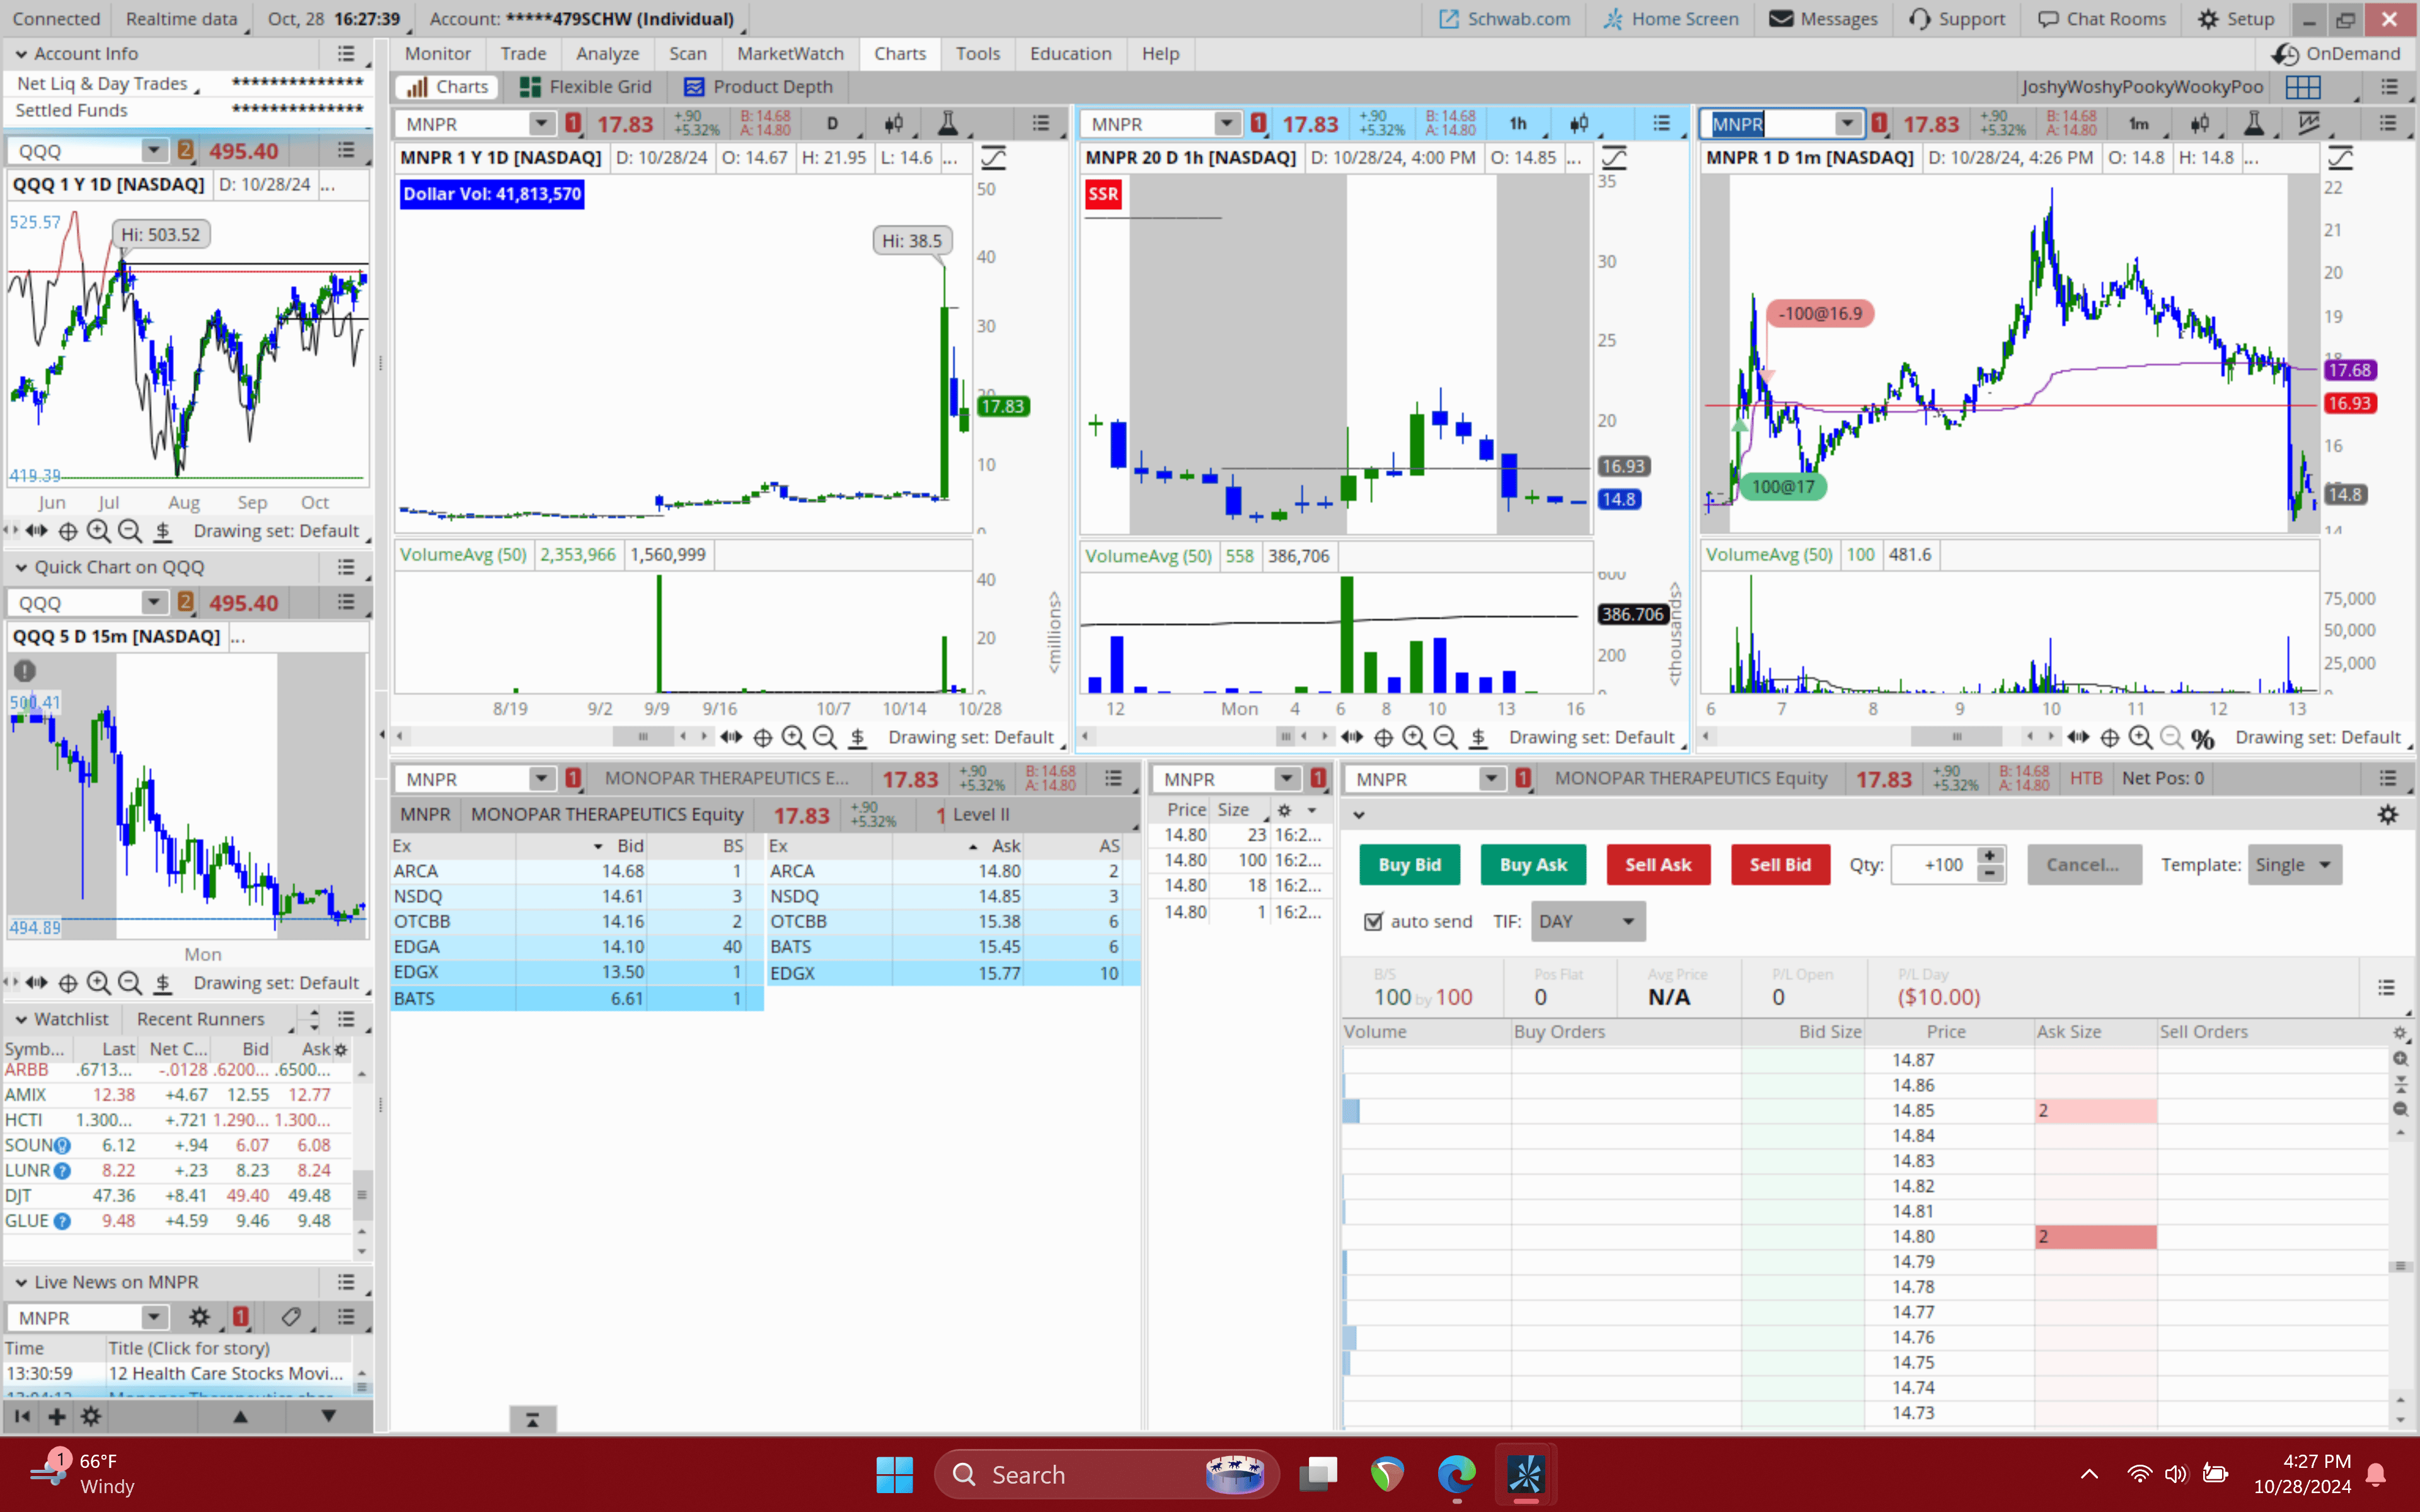Screen dimensions: 2420x1512
Task: Toggle the pan arrows on the QQQ daily chart
Action: click(x=37, y=531)
